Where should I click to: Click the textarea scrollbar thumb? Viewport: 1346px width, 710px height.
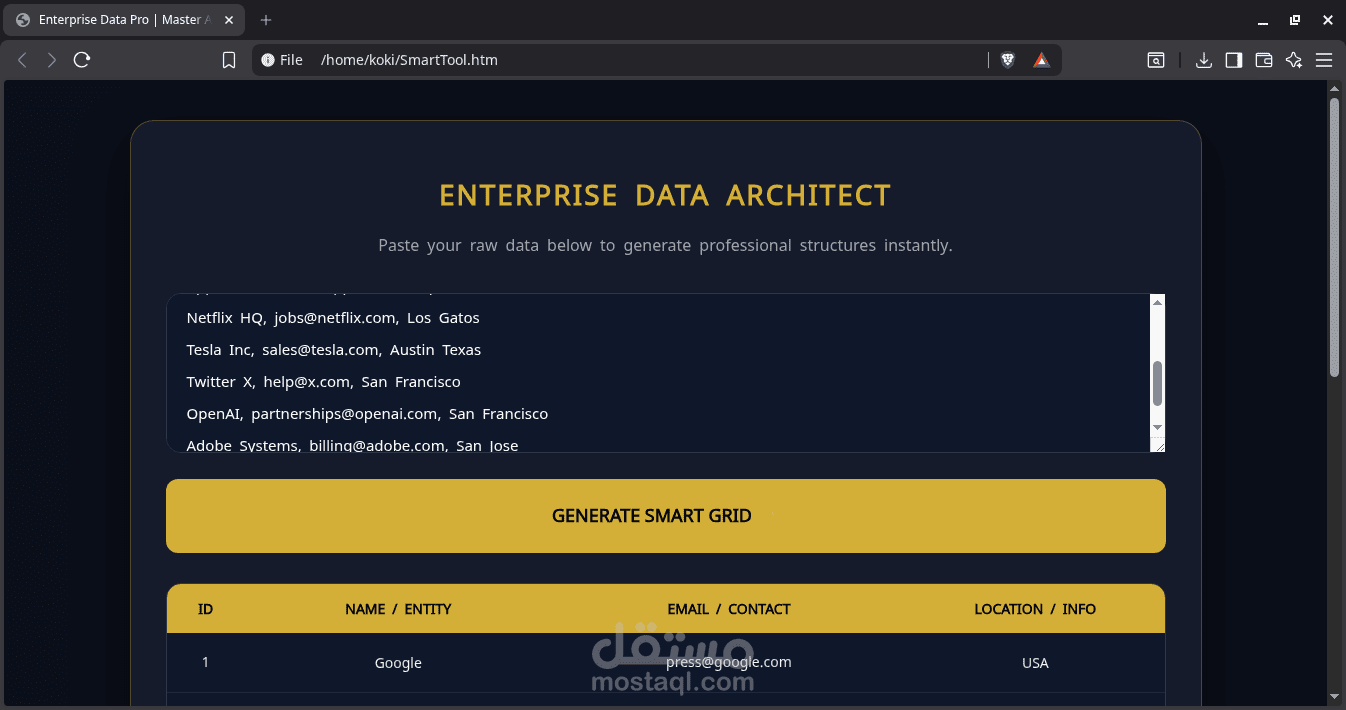coord(1158,384)
